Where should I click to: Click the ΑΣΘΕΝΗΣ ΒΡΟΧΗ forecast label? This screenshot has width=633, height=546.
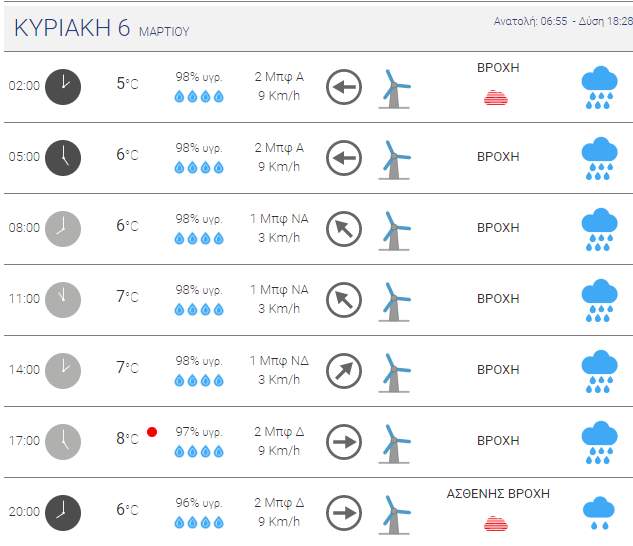498,494
